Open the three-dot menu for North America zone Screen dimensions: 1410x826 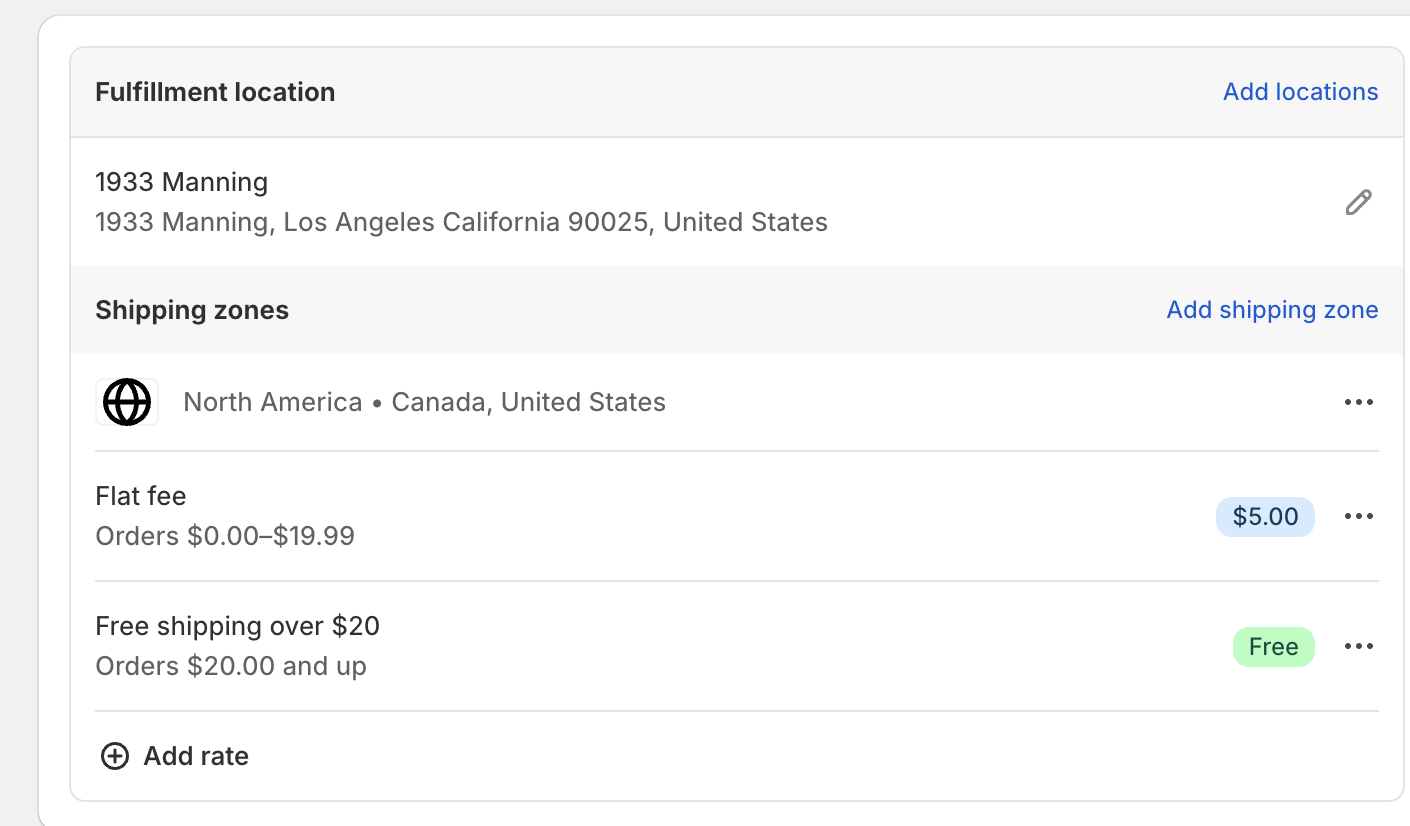coord(1358,402)
